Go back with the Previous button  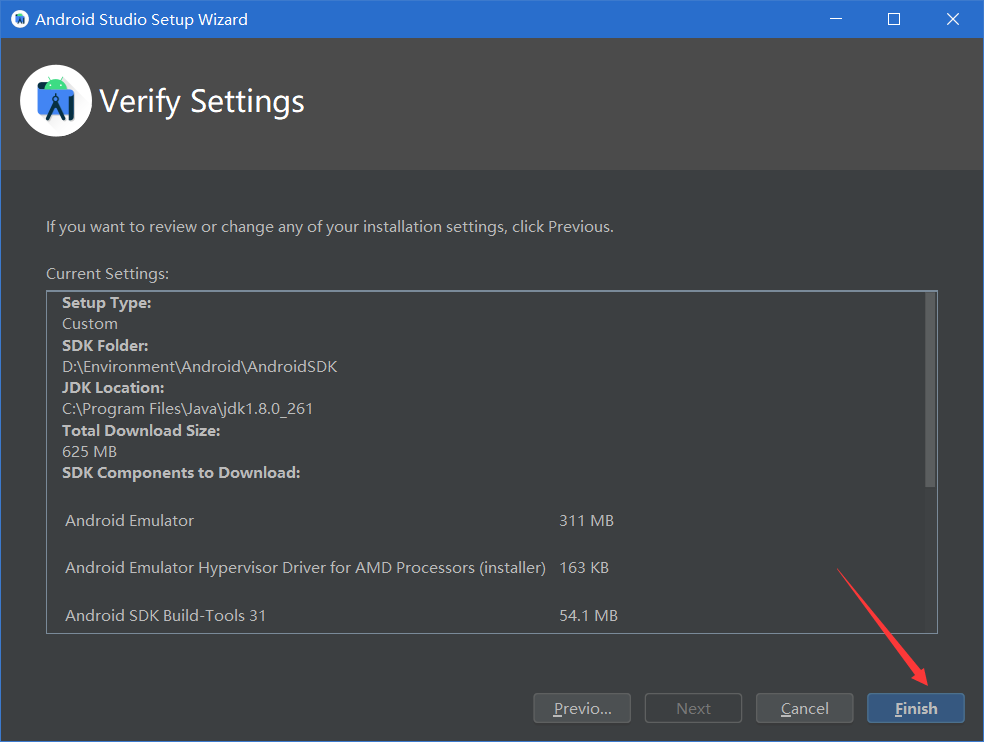582,708
